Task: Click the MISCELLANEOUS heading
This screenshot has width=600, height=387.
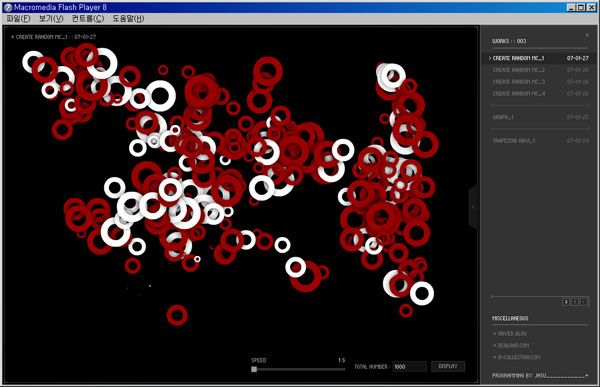Action: 510,318
